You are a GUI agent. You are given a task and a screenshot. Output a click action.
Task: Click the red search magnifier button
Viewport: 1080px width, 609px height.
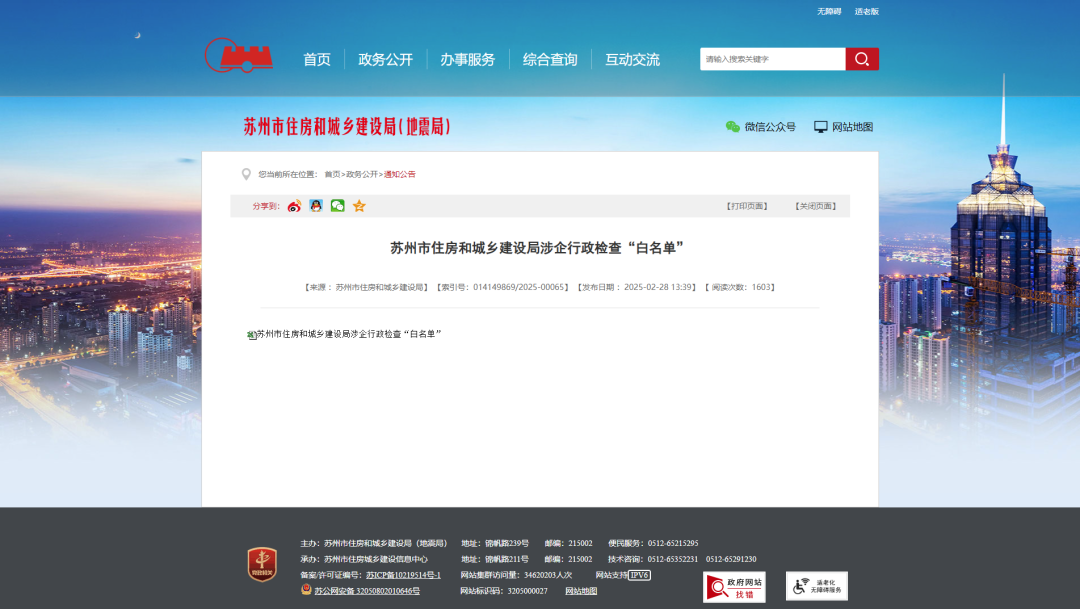coord(862,59)
